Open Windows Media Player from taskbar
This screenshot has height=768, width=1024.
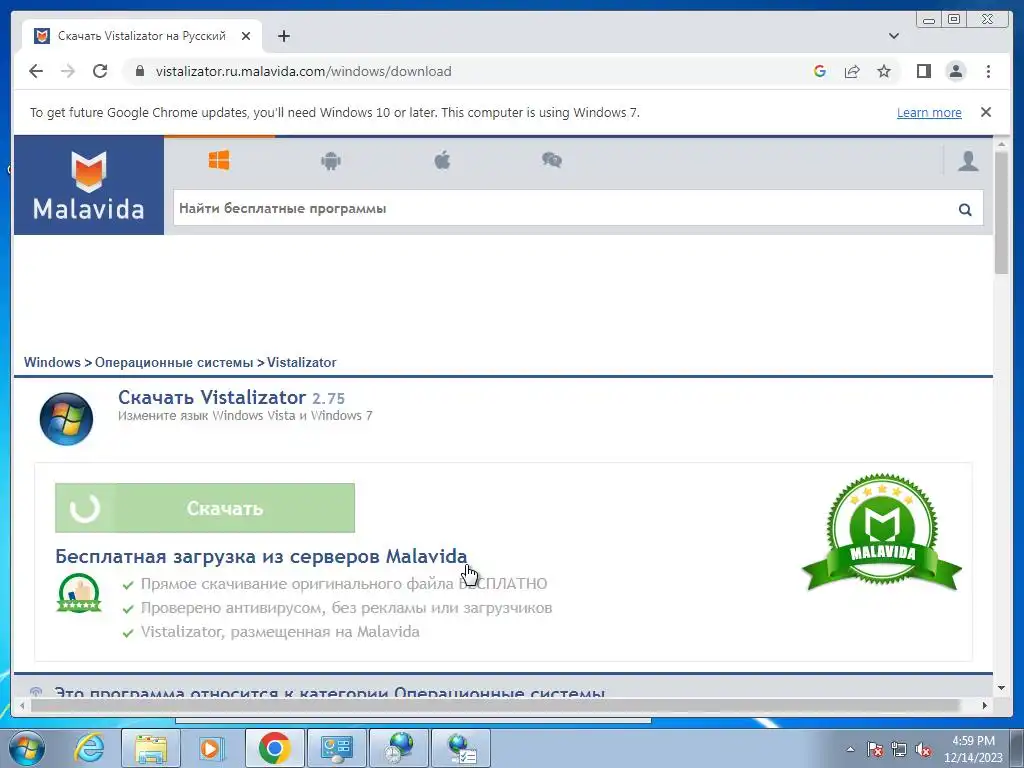pos(211,748)
